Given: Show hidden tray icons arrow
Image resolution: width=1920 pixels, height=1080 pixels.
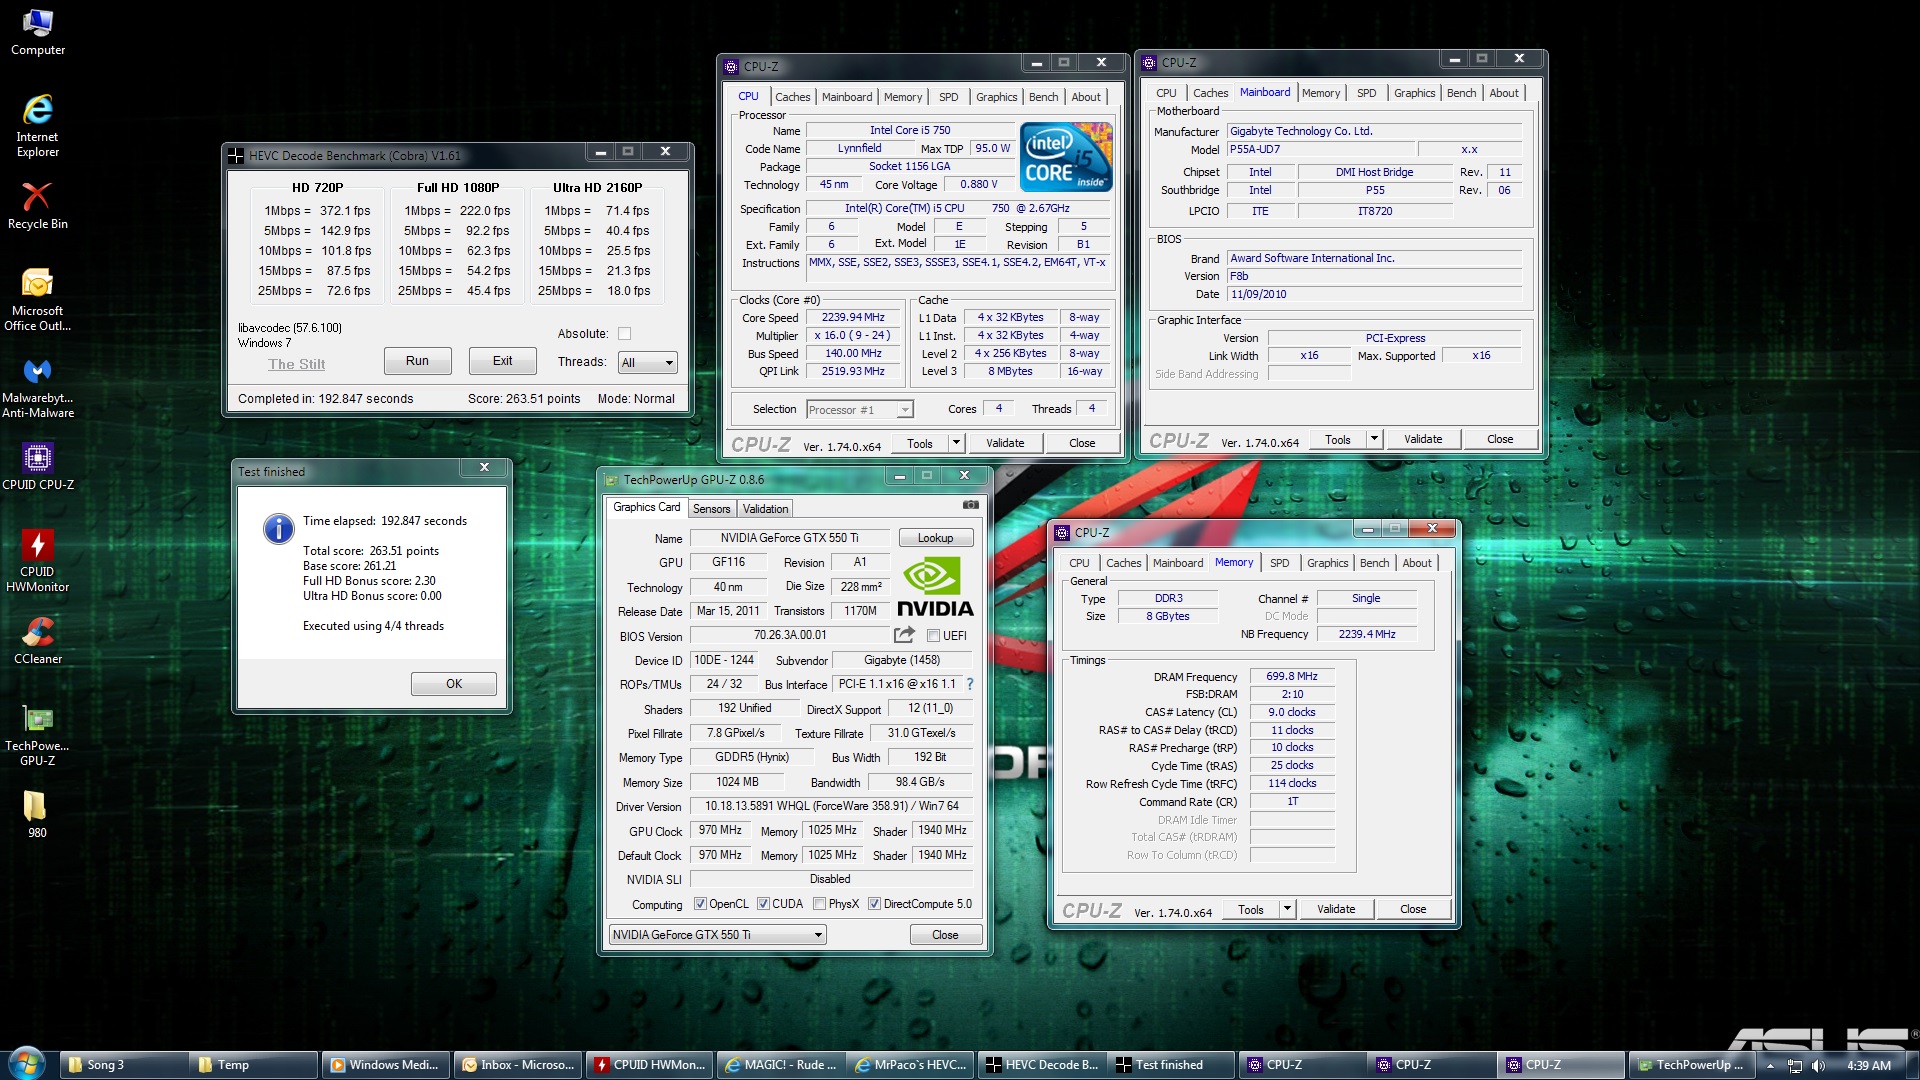Looking at the screenshot, I should (1770, 1065).
